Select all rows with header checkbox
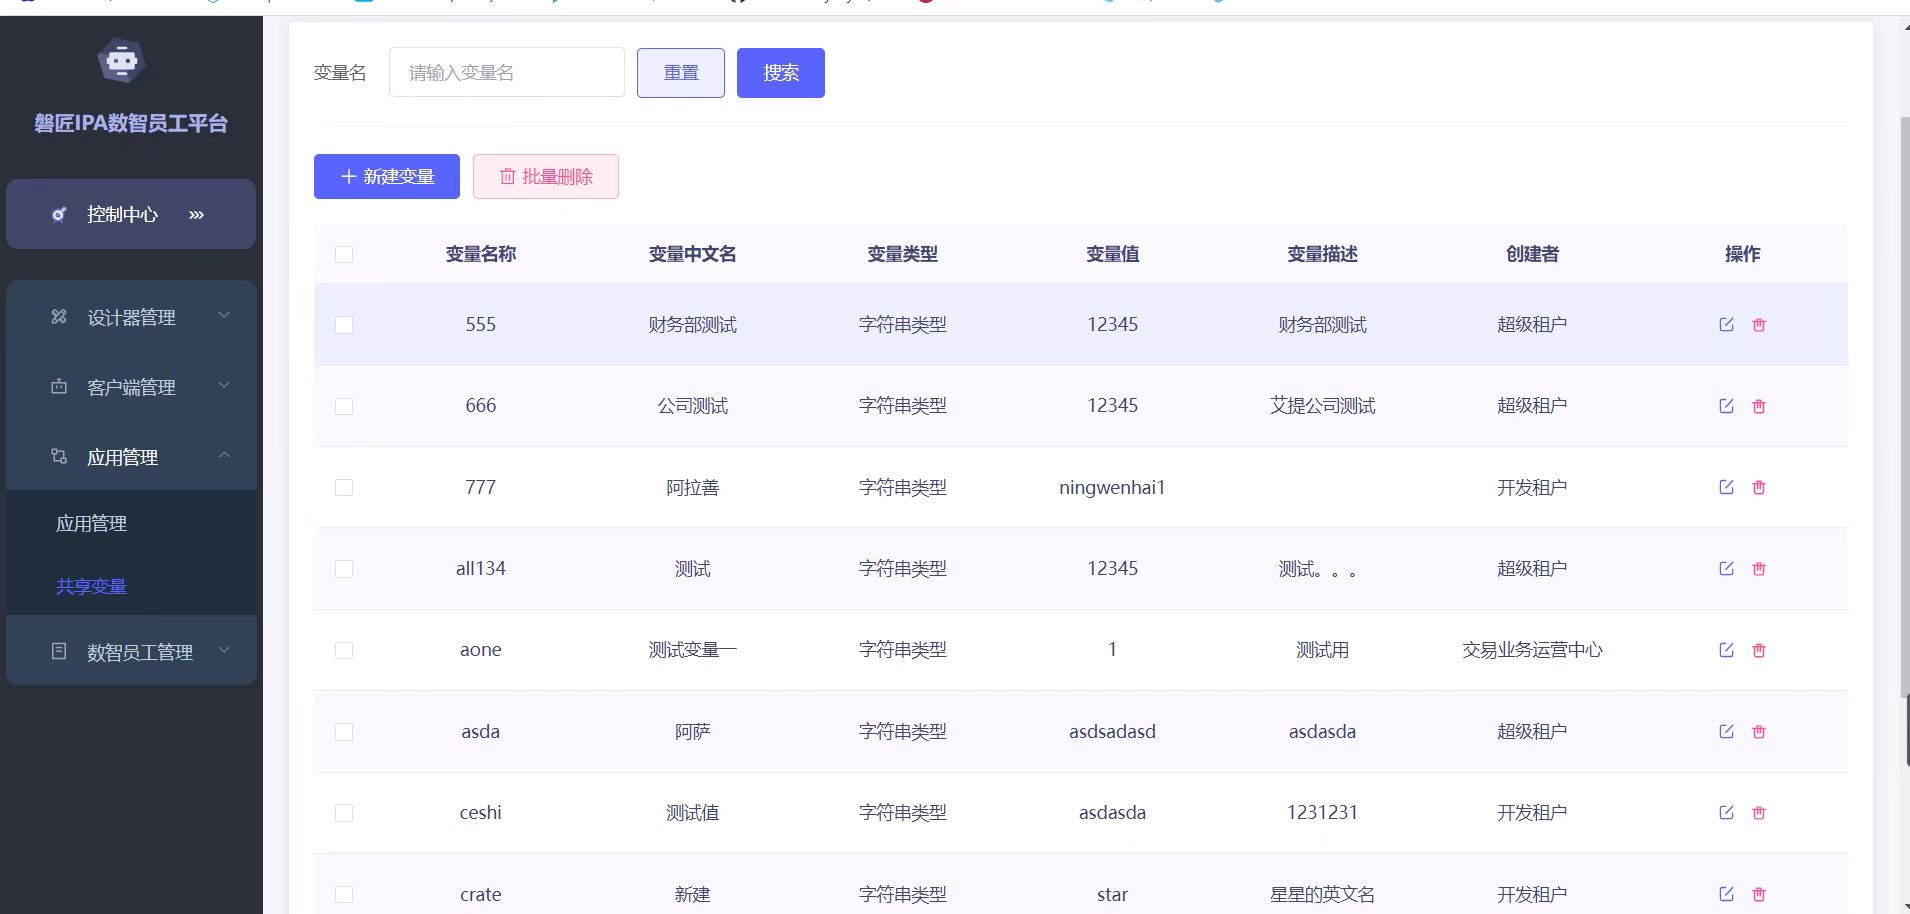The width and height of the screenshot is (1910, 914). point(344,254)
